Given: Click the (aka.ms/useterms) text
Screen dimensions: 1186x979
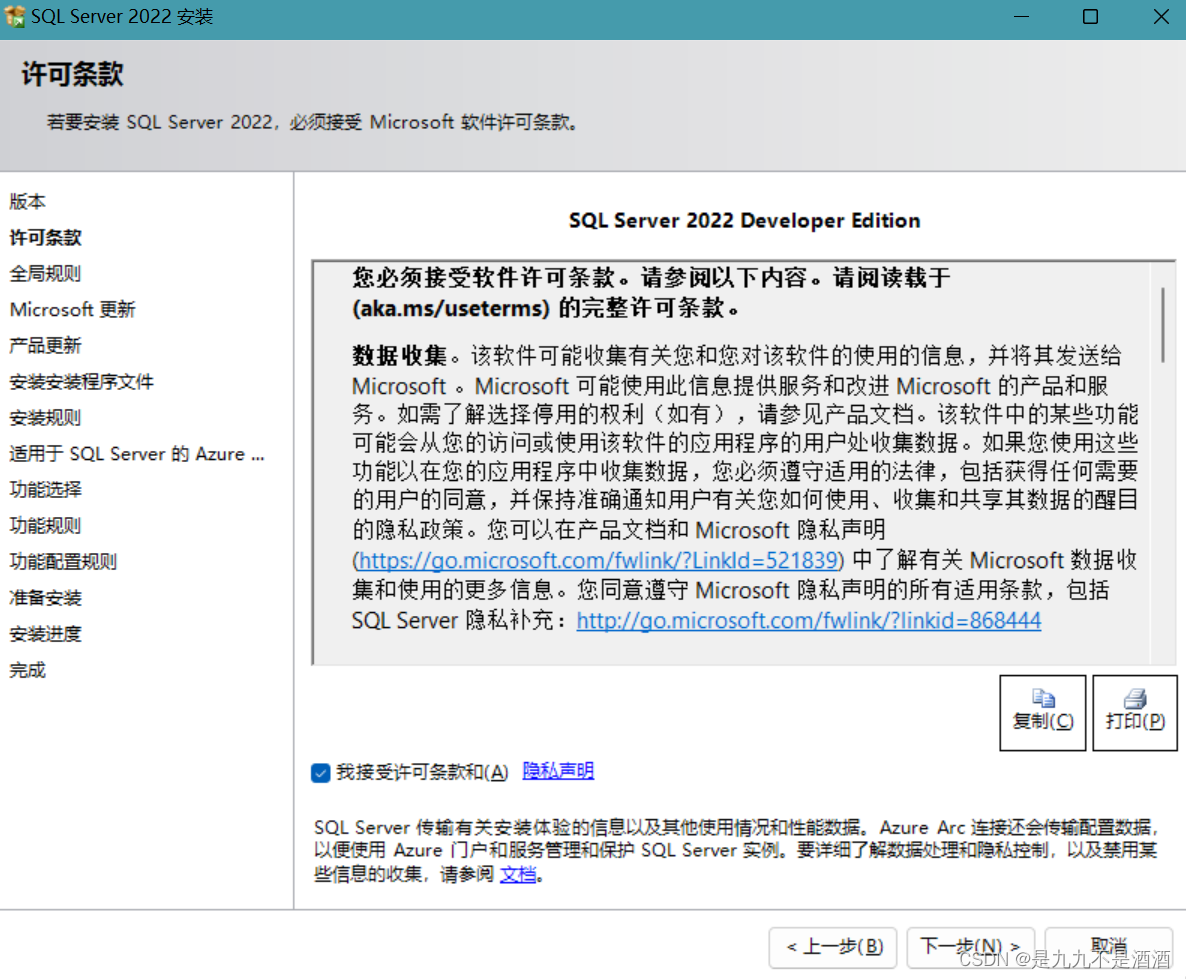Looking at the screenshot, I should tap(451, 308).
